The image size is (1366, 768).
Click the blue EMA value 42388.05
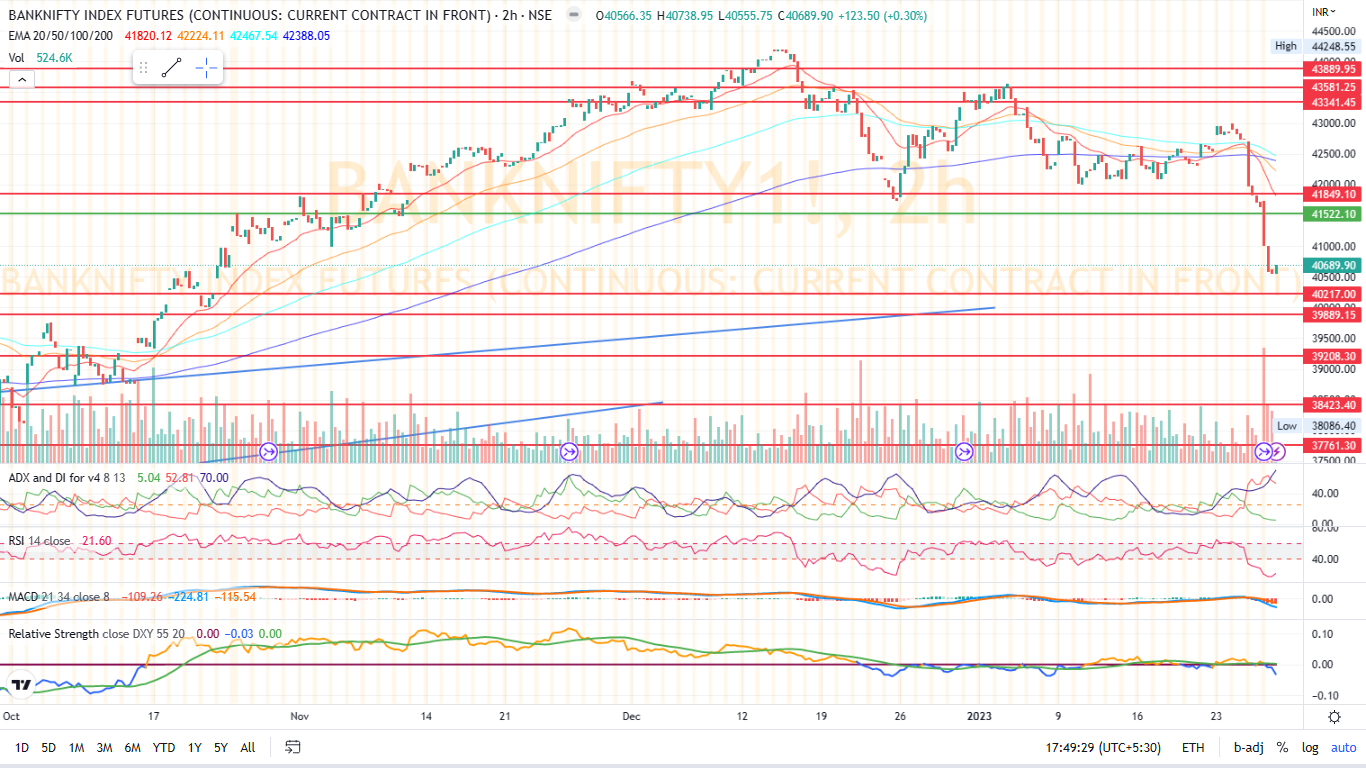tap(305, 35)
